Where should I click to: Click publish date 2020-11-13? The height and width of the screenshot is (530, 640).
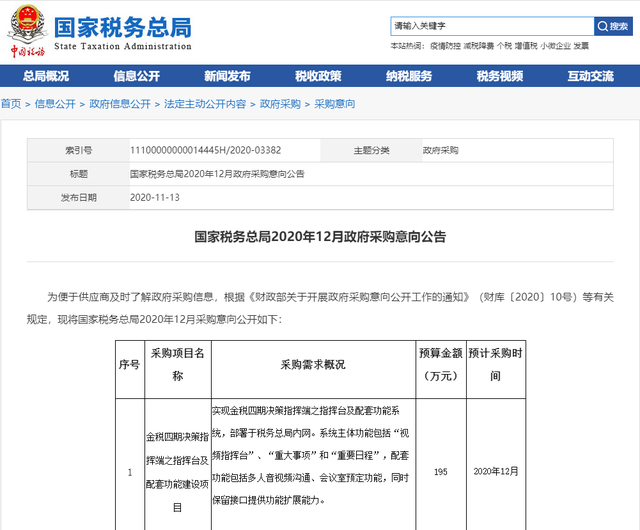click(x=155, y=198)
